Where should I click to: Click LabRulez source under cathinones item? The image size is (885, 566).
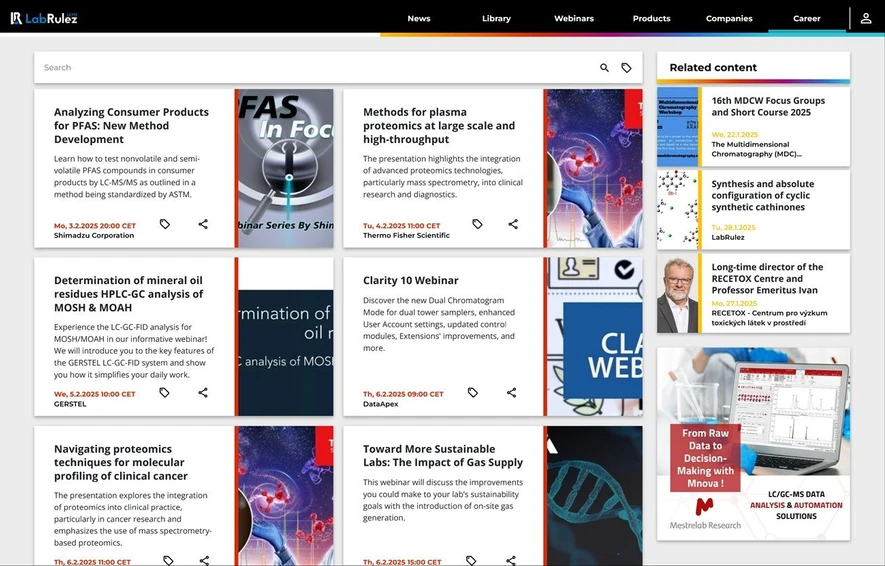click(x=728, y=237)
